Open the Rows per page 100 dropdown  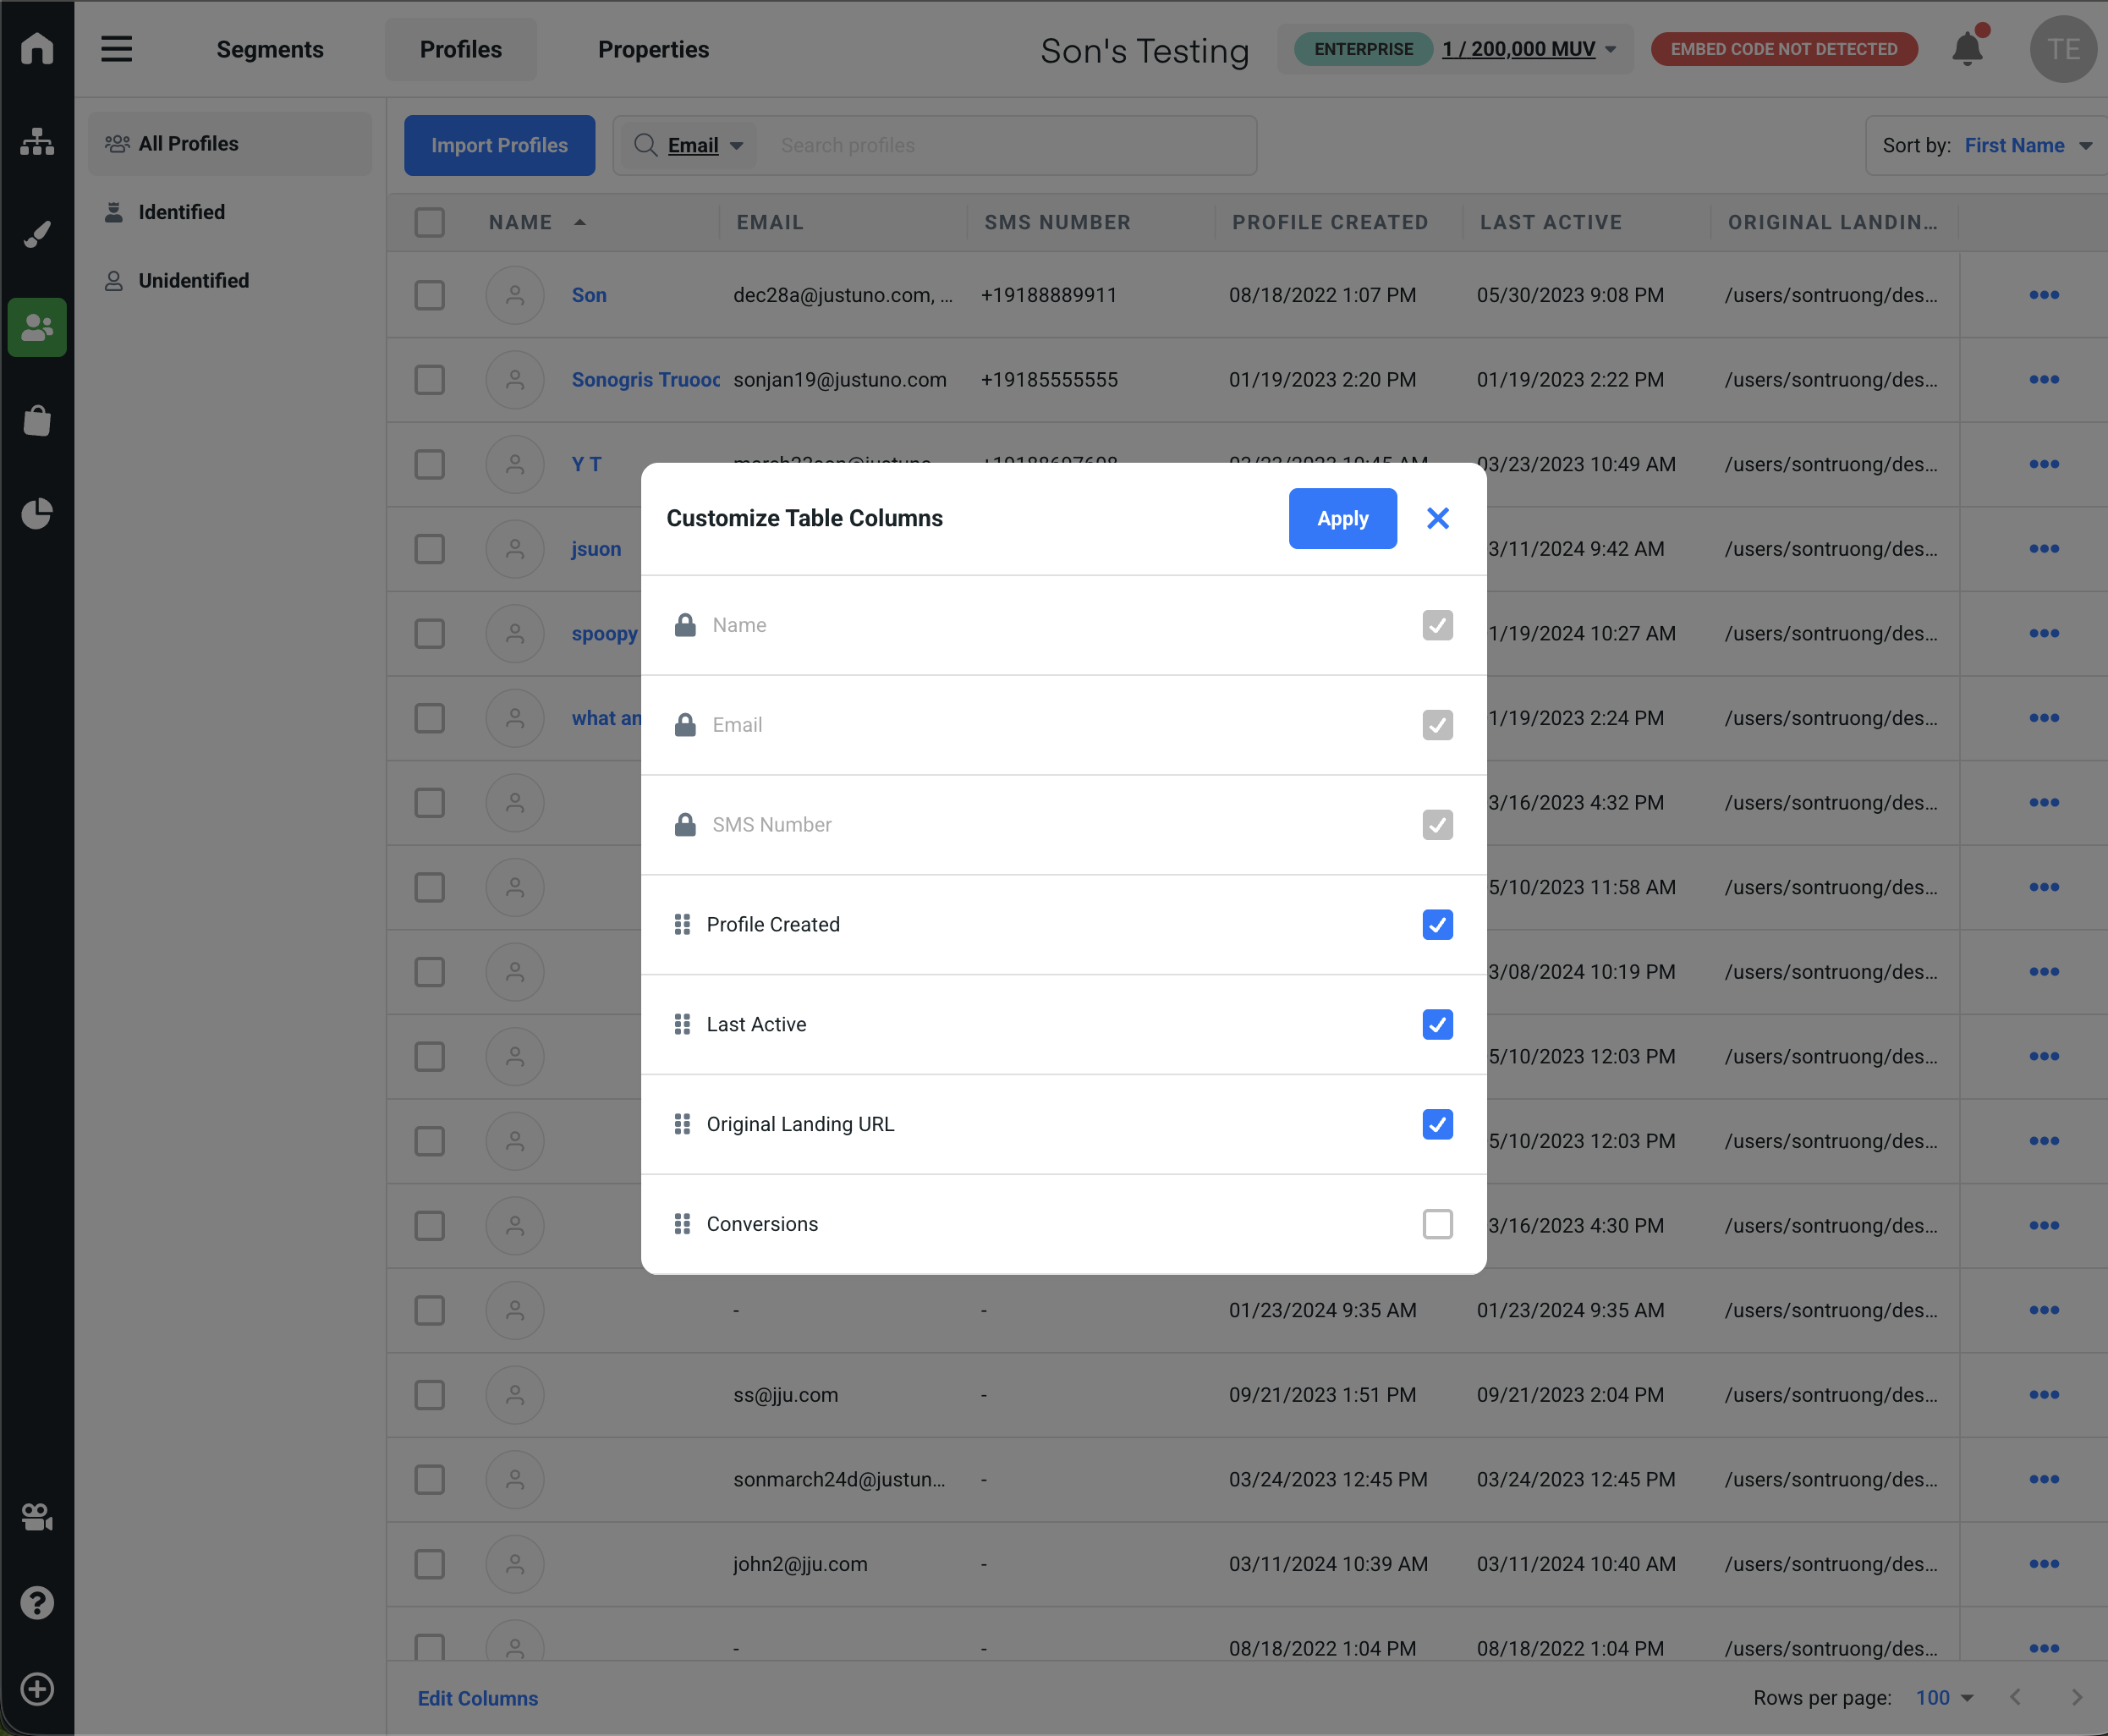click(1944, 1697)
